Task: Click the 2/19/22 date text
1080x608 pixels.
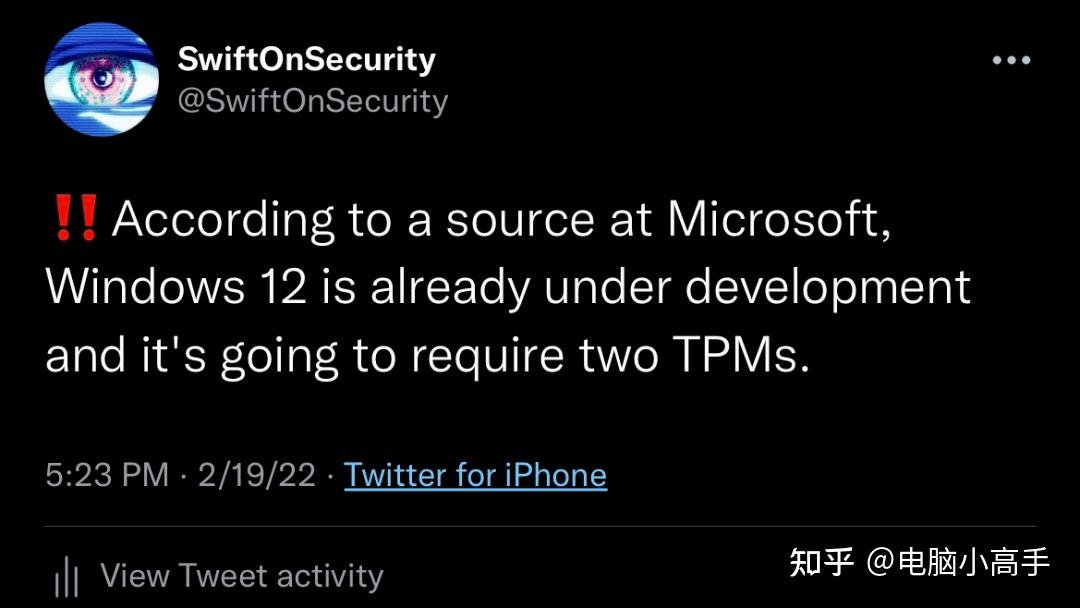Action: tap(256, 475)
